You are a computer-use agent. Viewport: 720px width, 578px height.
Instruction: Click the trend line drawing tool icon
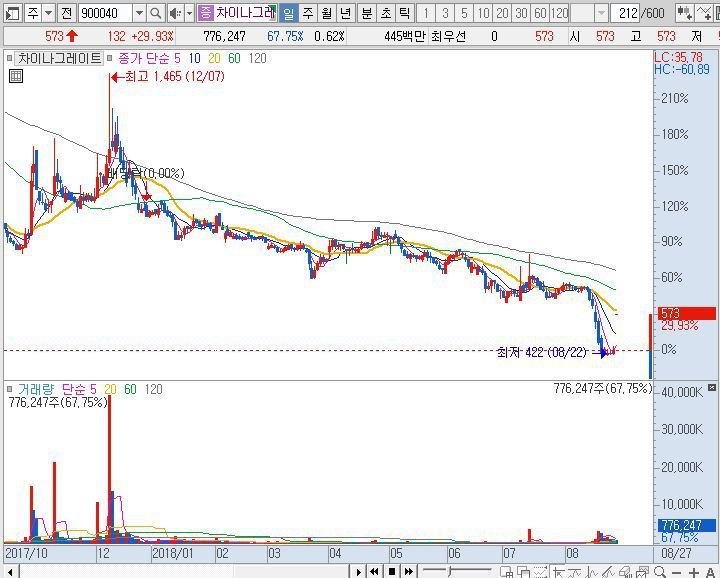point(575,572)
